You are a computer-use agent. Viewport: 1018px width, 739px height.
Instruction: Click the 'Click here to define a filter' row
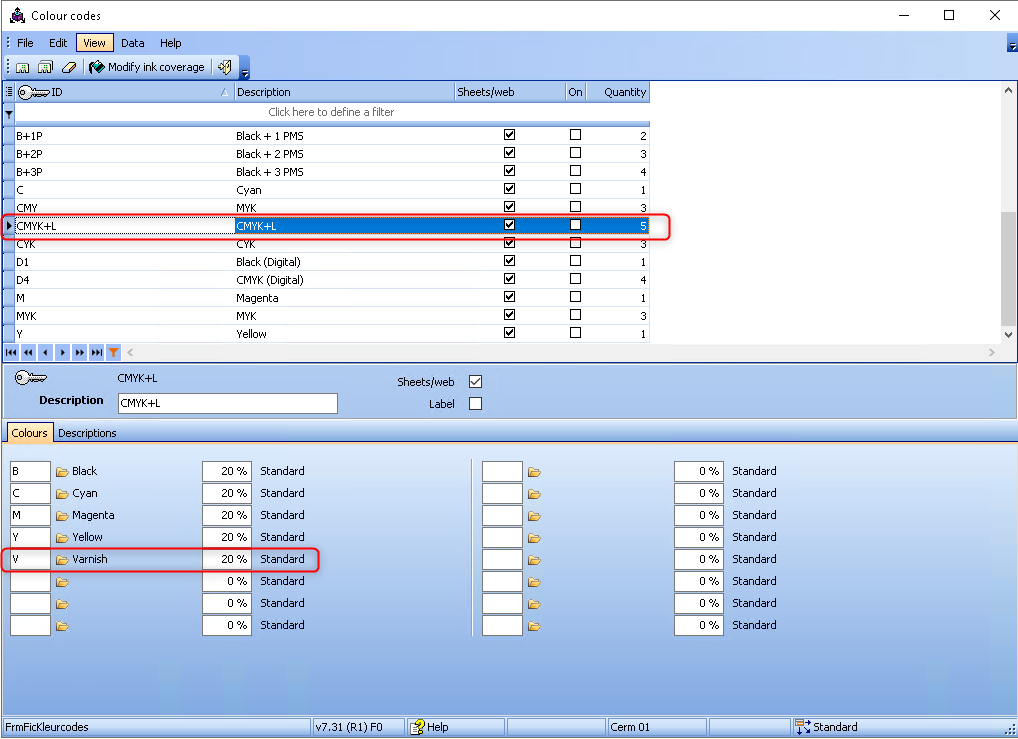pos(332,112)
